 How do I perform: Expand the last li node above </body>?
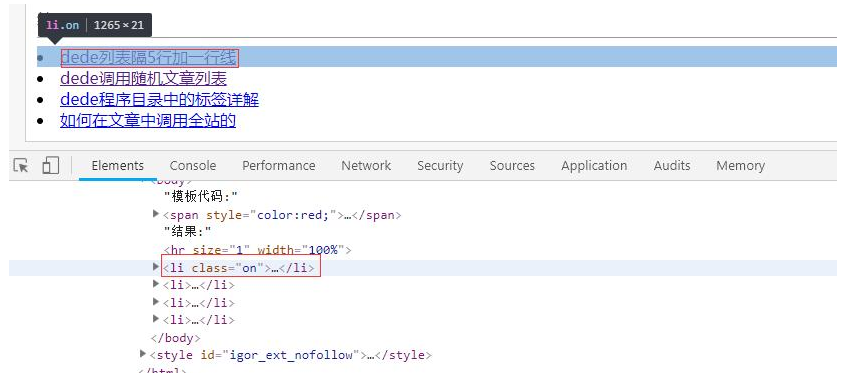[156, 319]
